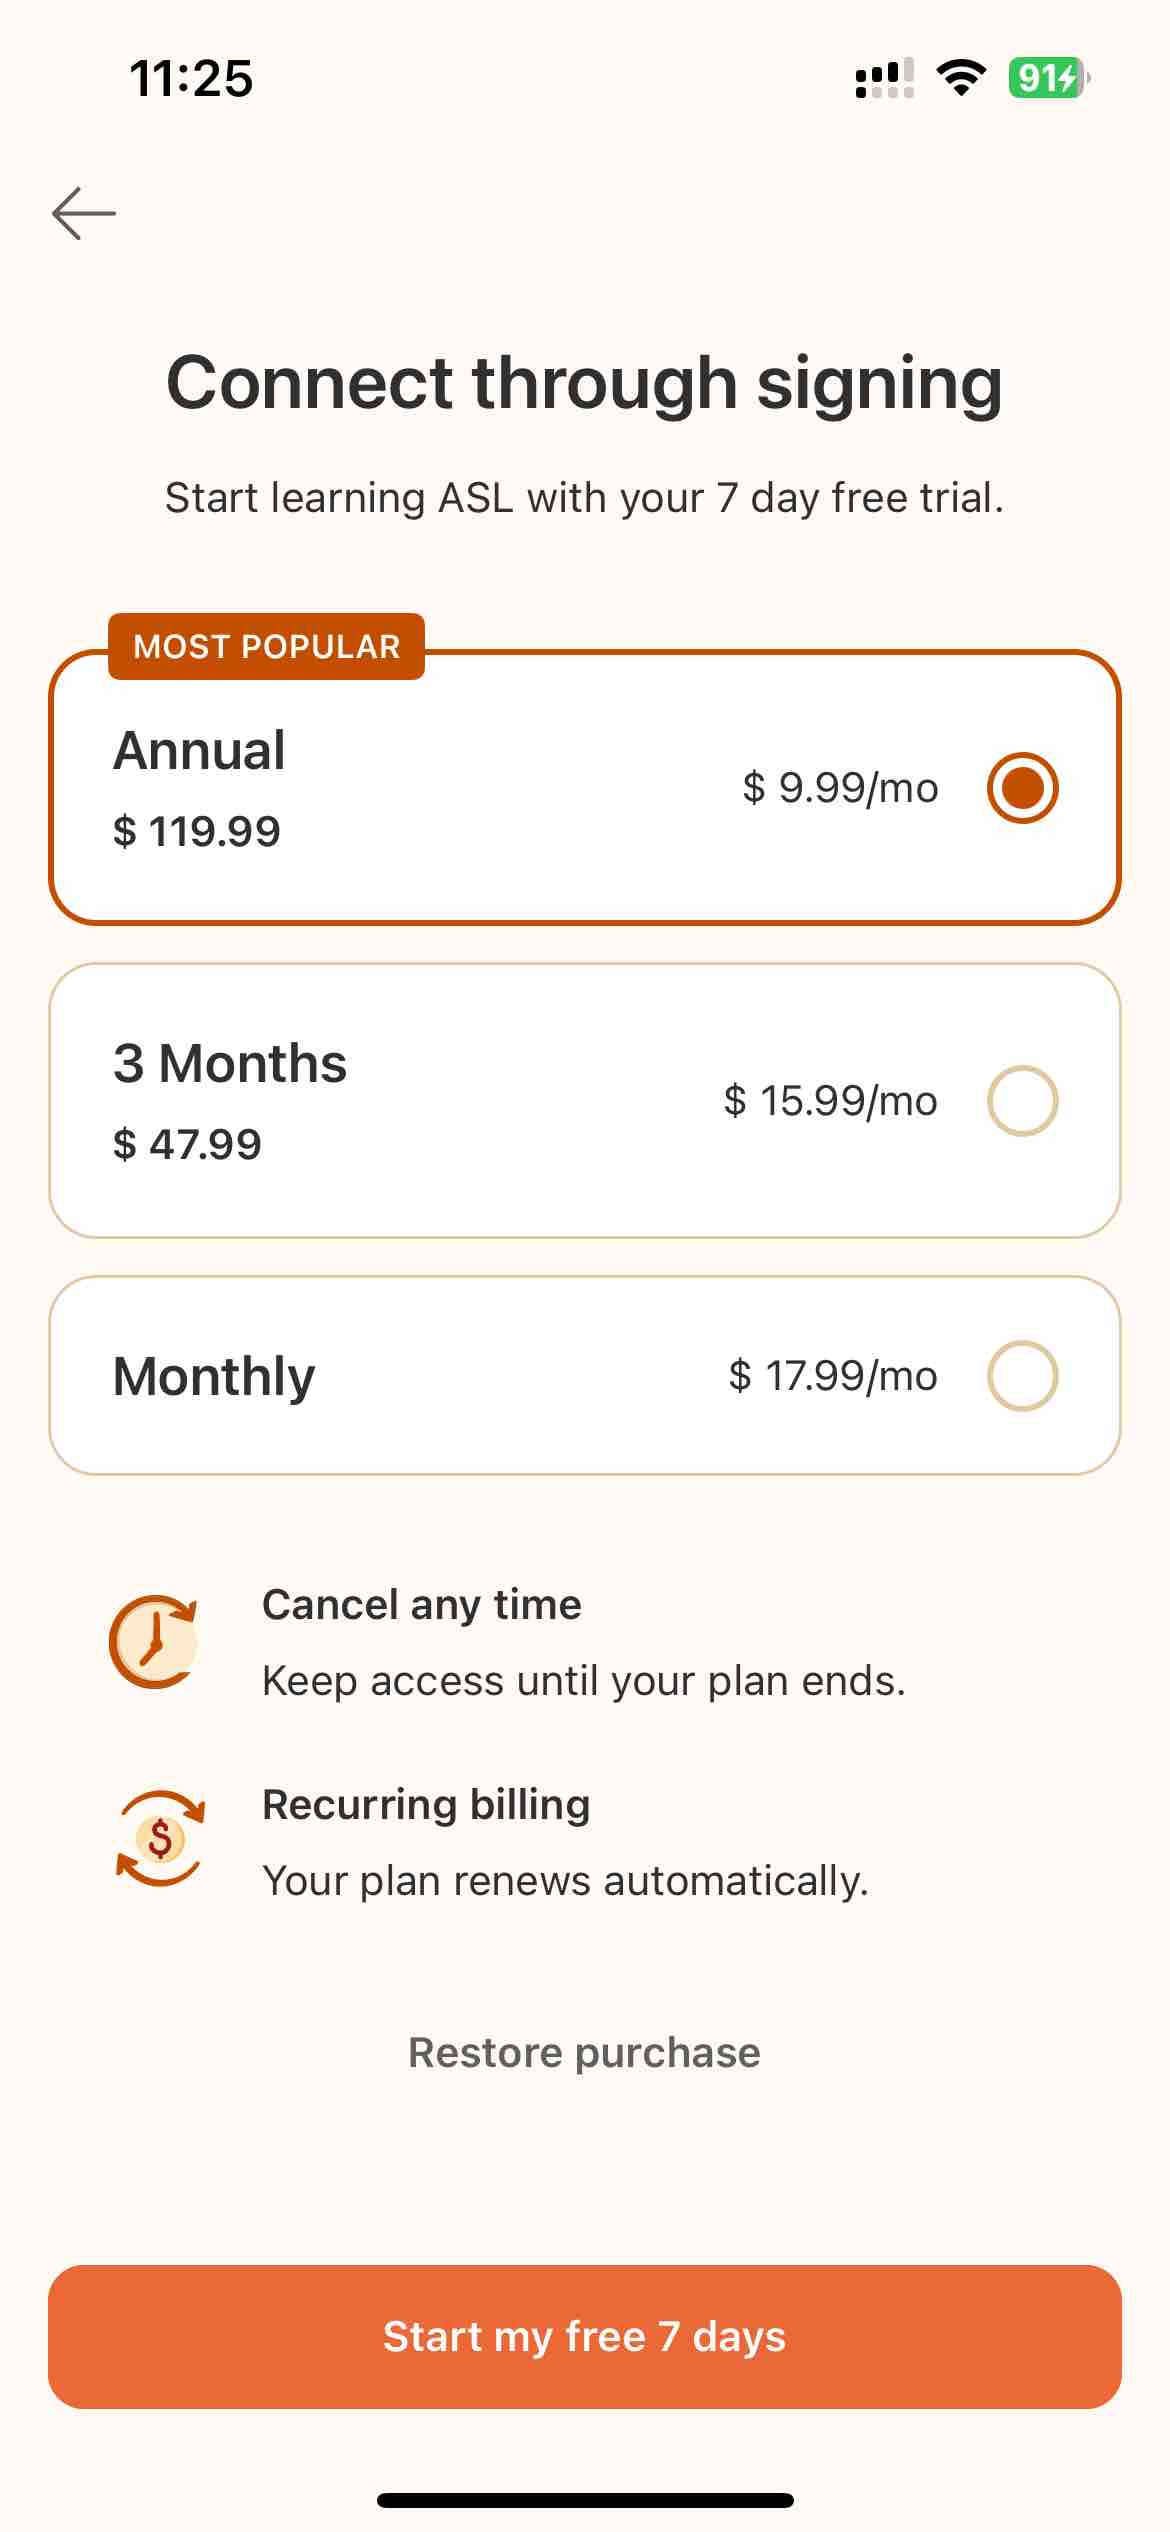Choose the 3 Months $47.99 plan card
Image resolution: width=1170 pixels, height=2532 pixels.
(585, 1100)
